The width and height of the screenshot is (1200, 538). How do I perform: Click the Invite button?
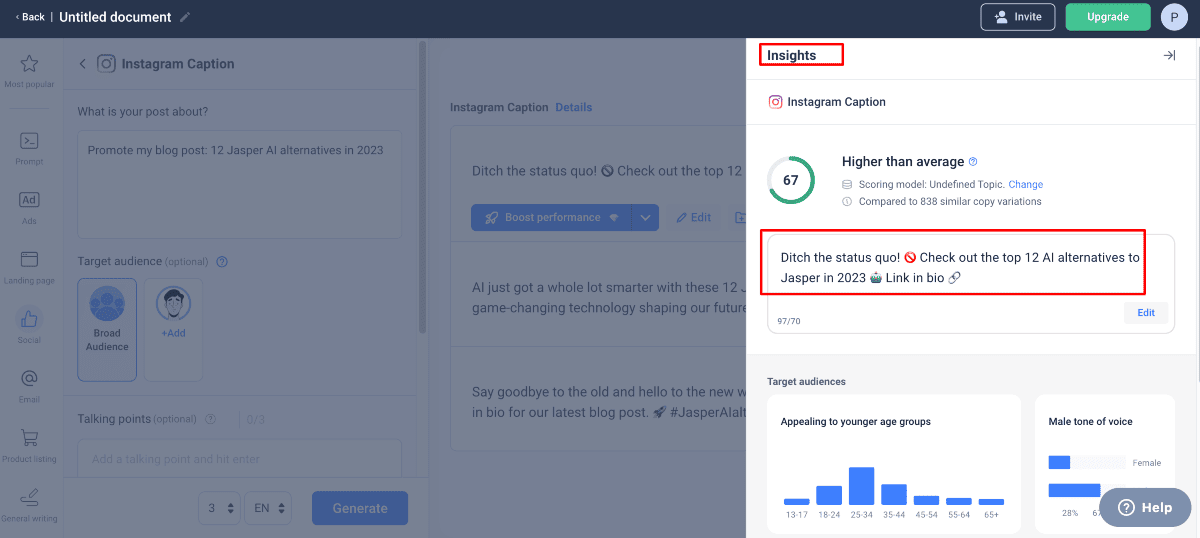(1018, 17)
